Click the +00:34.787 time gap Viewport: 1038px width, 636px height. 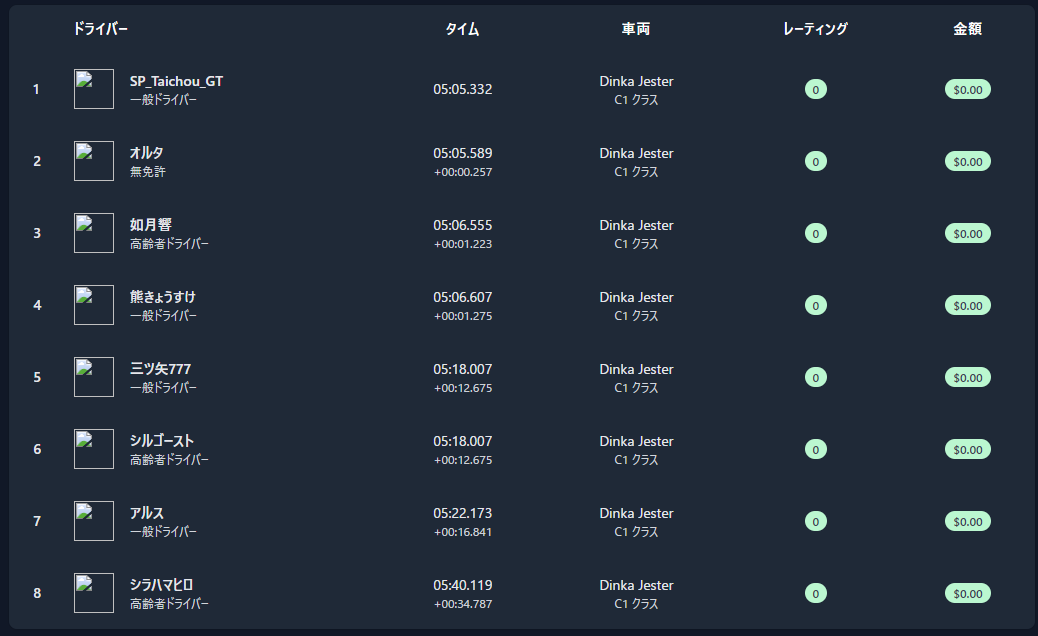point(462,604)
